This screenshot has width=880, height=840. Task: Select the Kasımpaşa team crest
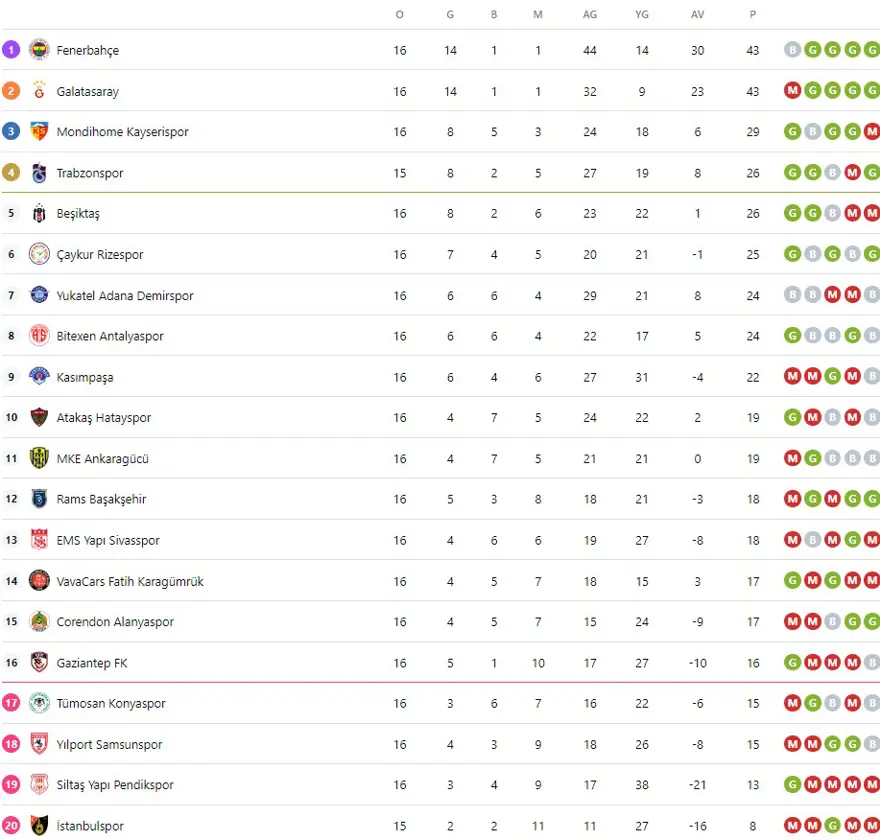(x=39, y=377)
